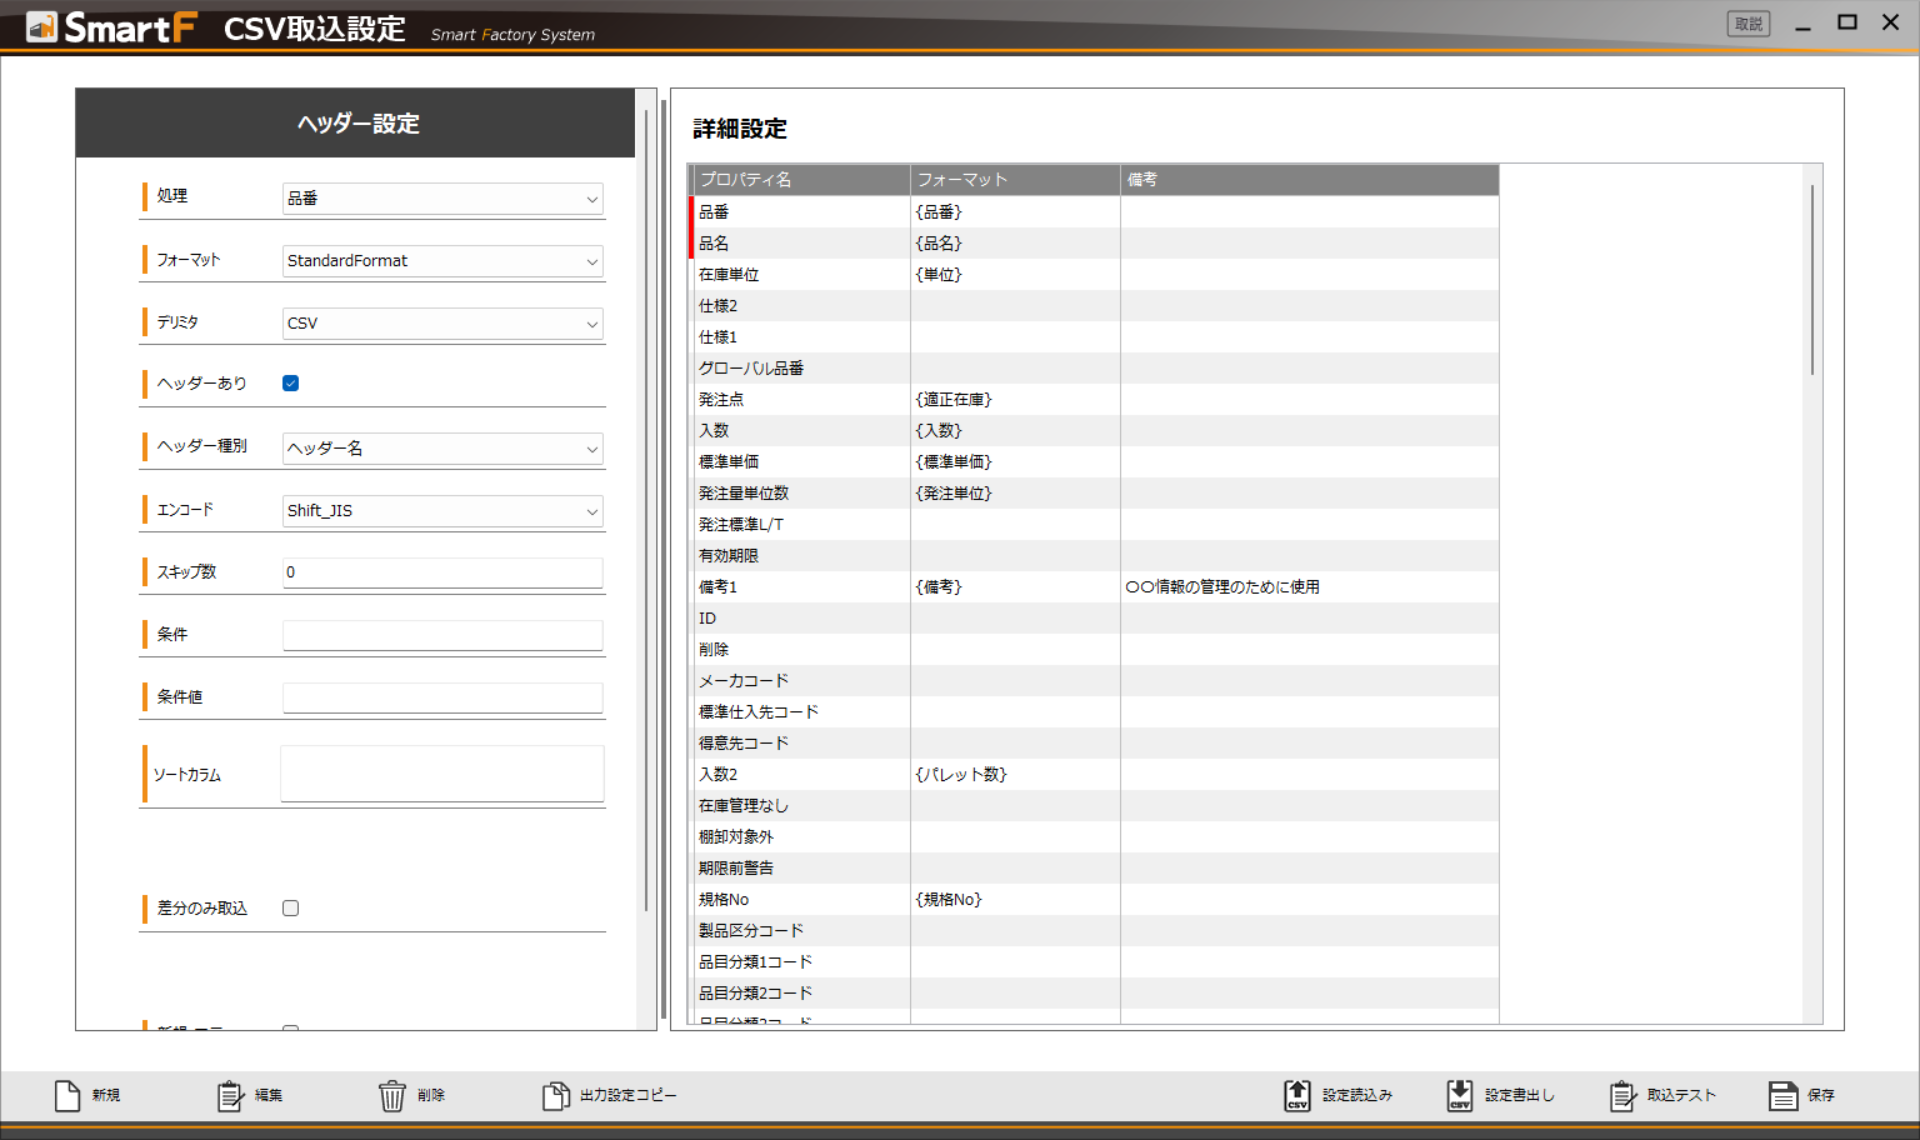Click the 新規 (New) document icon
1920x1140 pixels.
point(67,1096)
